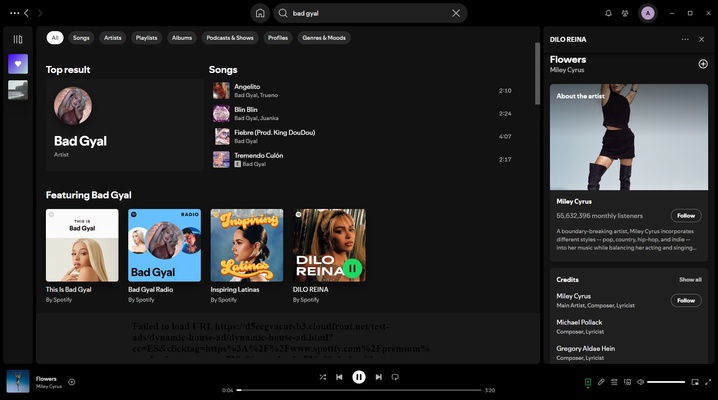Show lyrics with microphone icon

601,382
